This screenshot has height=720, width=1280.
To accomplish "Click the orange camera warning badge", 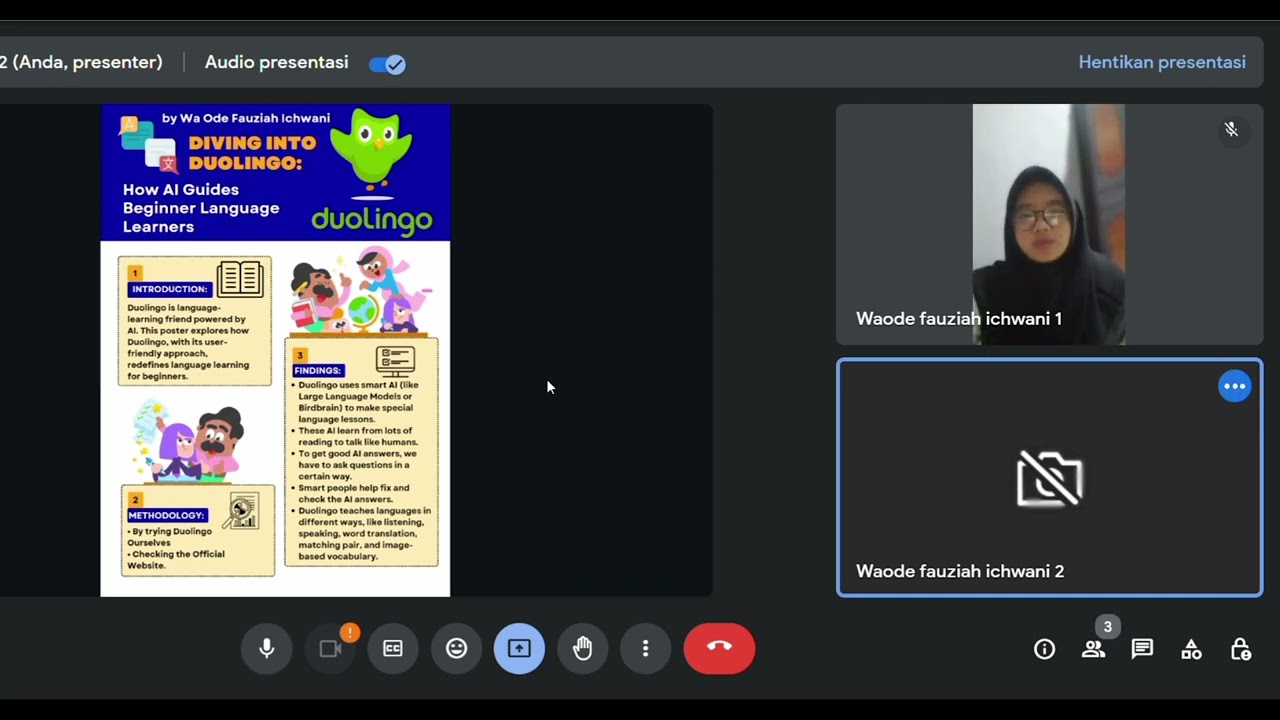I will pyautogui.click(x=350, y=632).
